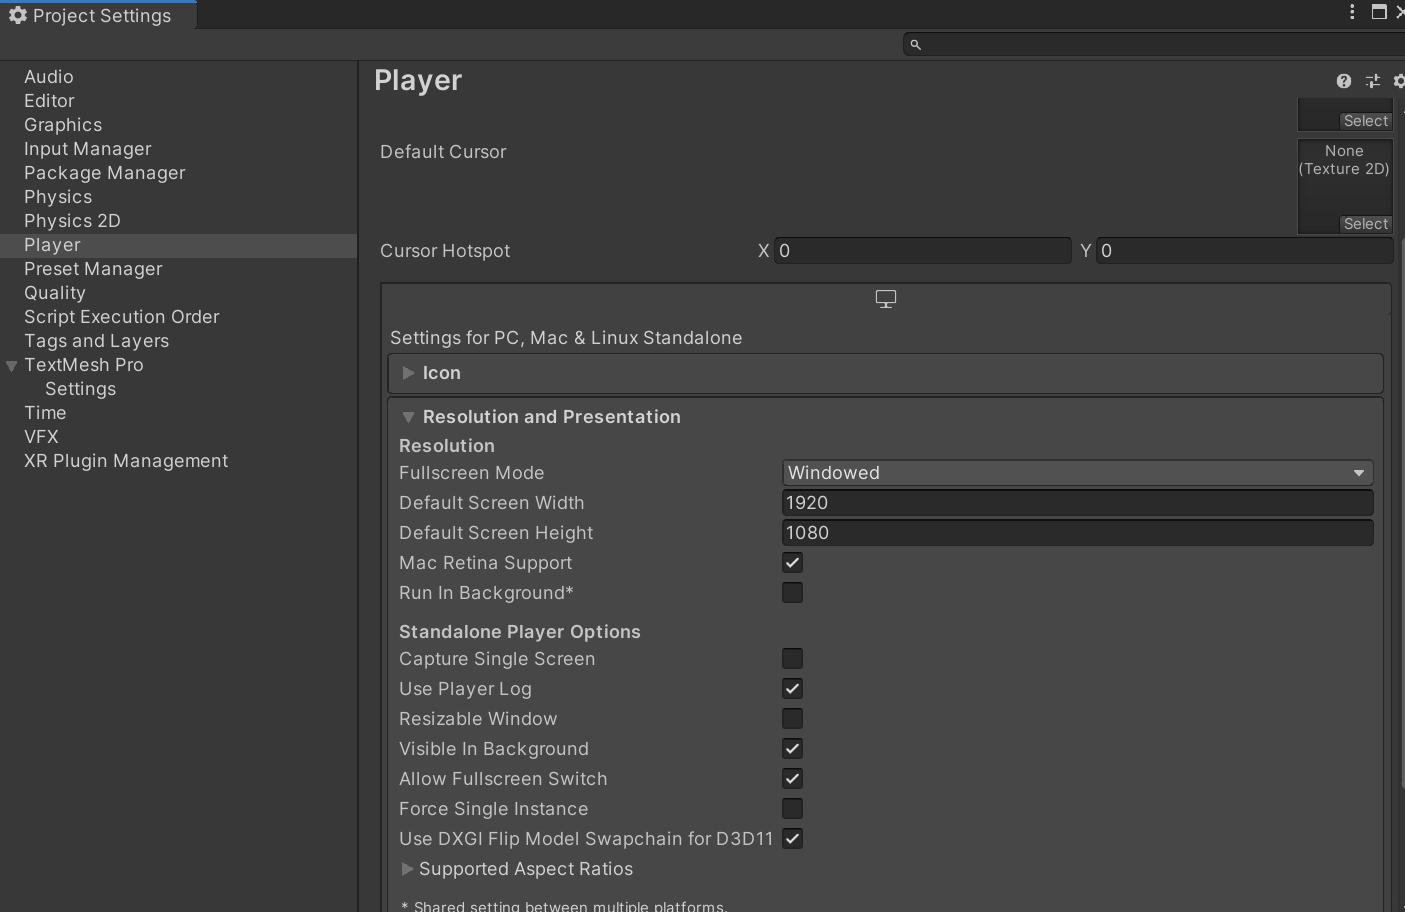Click the Default Cursor label

point(443,152)
